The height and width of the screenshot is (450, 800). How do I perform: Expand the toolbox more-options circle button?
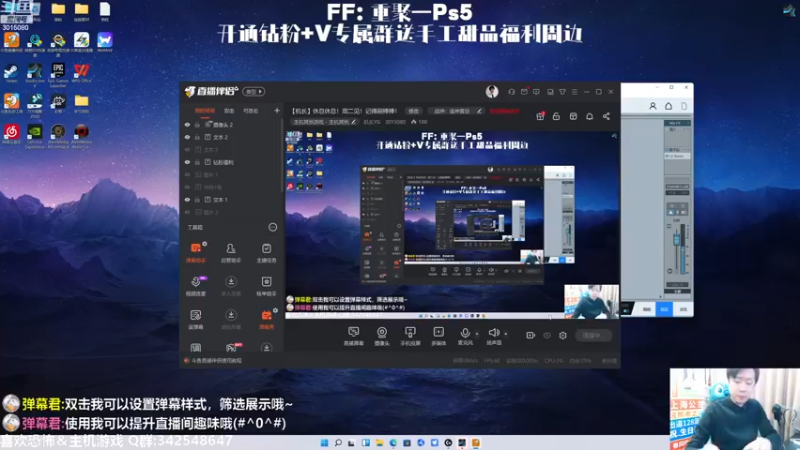tap(273, 227)
